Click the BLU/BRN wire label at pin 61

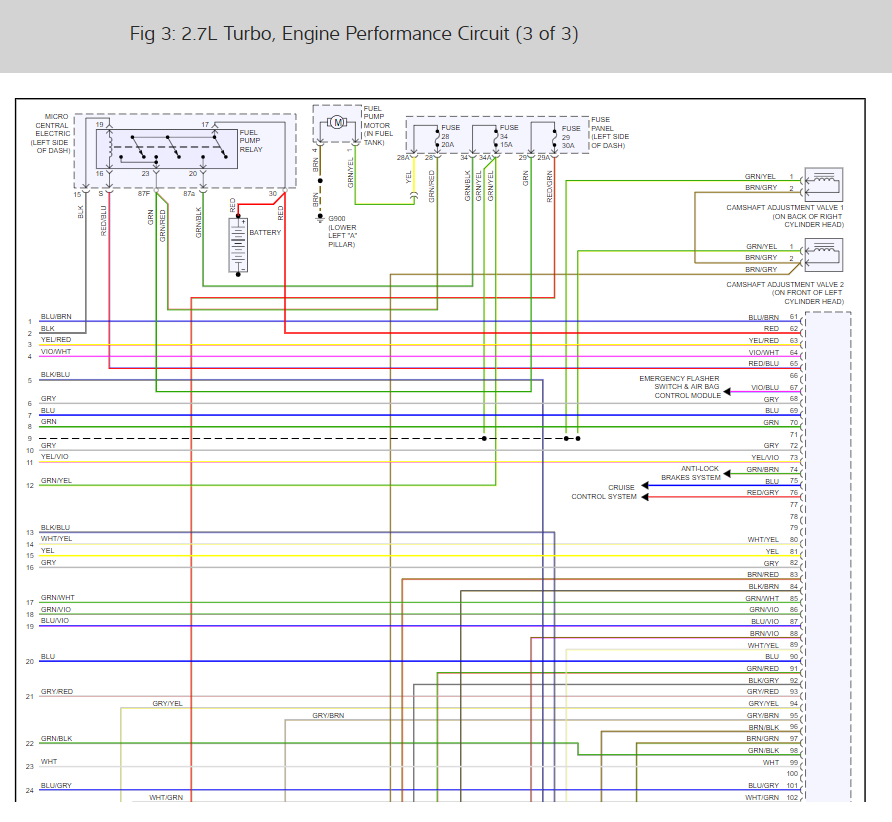[763, 317]
